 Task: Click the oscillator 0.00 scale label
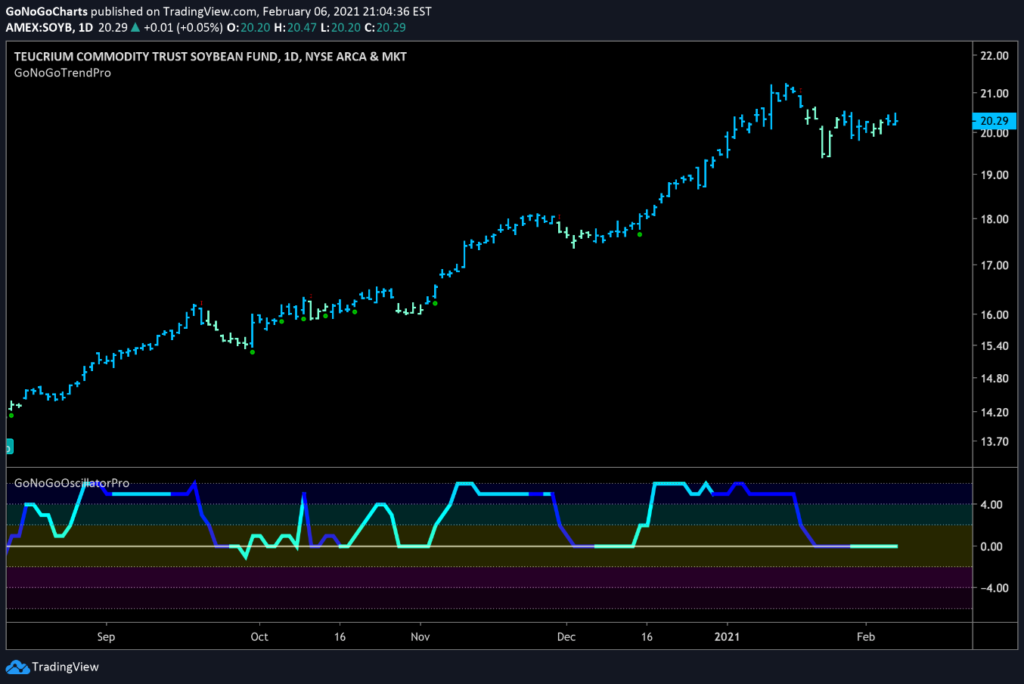(x=991, y=547)
